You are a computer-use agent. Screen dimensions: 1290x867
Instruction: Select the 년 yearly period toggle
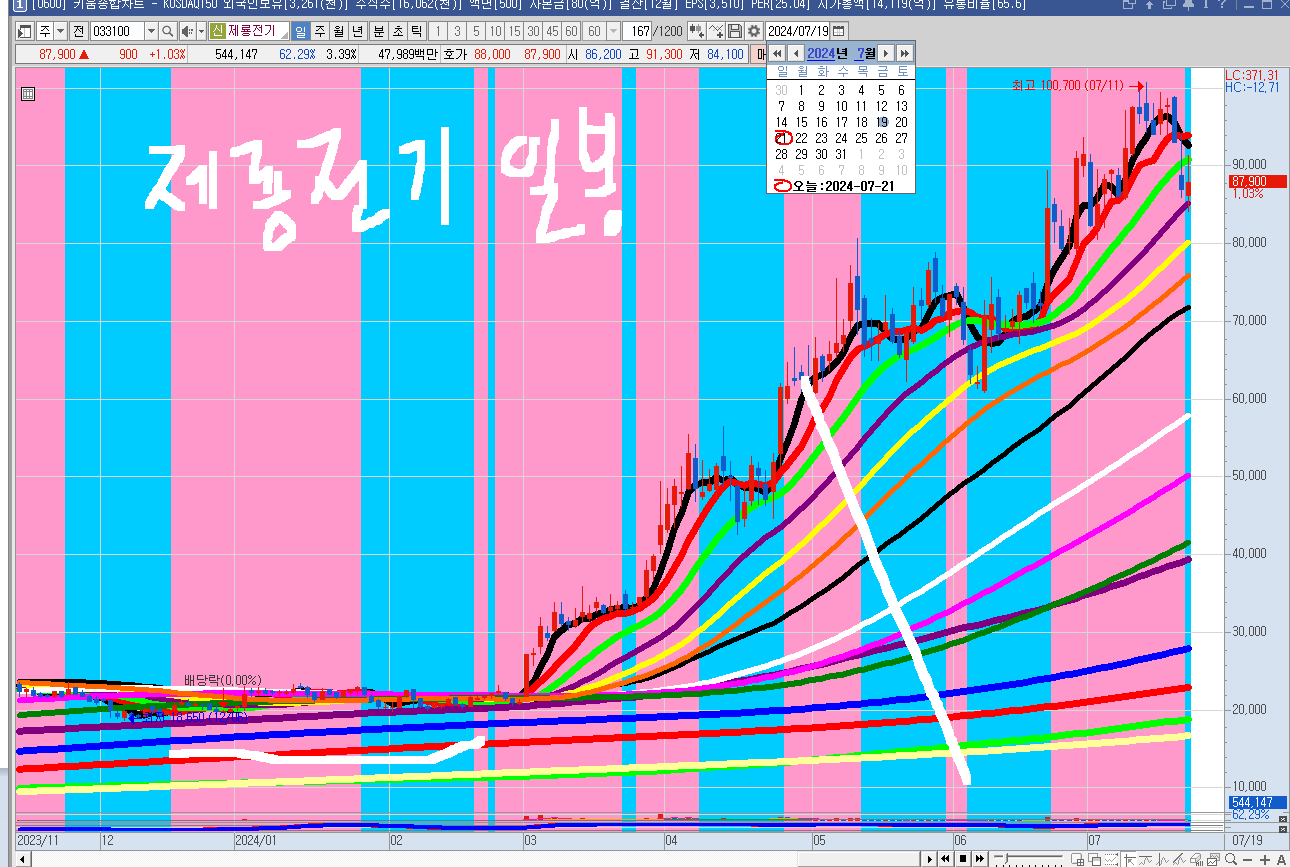358,31
